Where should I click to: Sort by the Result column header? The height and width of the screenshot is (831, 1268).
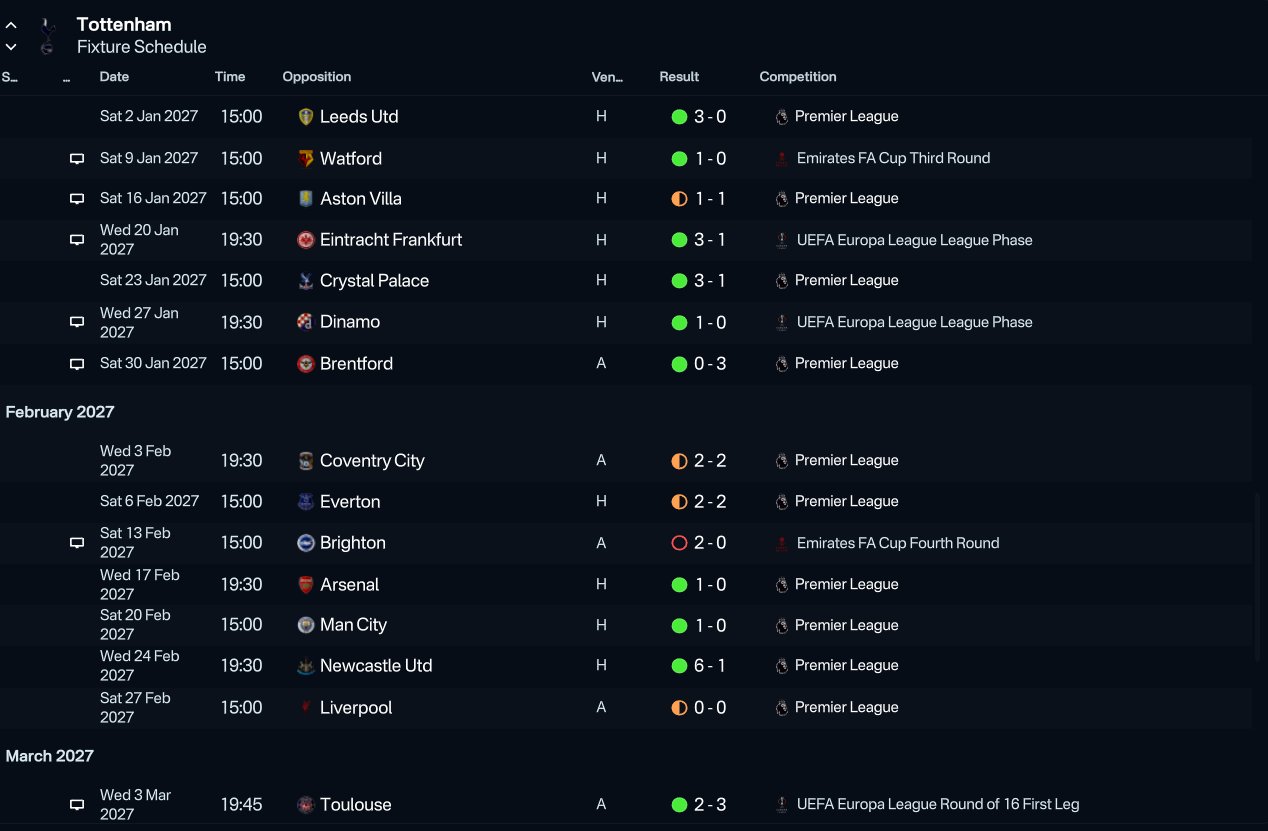pyautogui.click(x=679, y=77)
